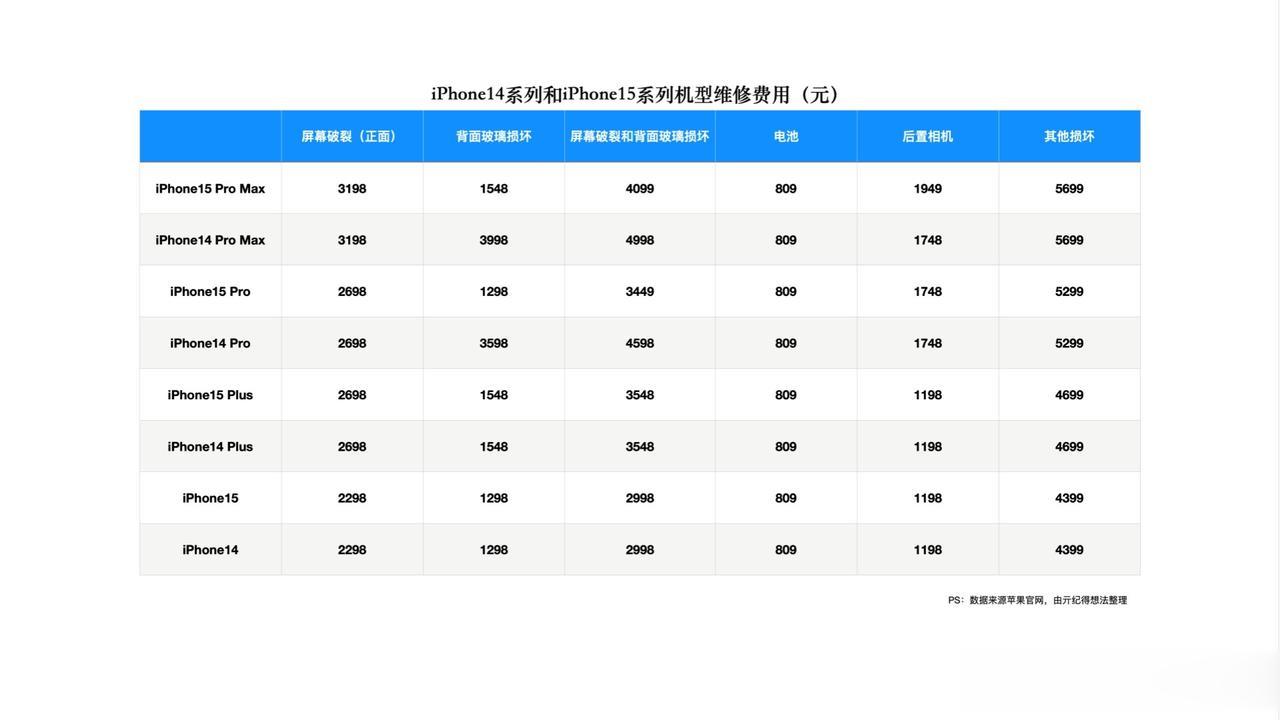Click 2298 in the iPhone15 row
The image size is (1280, 720).
(x=352, y=498)
